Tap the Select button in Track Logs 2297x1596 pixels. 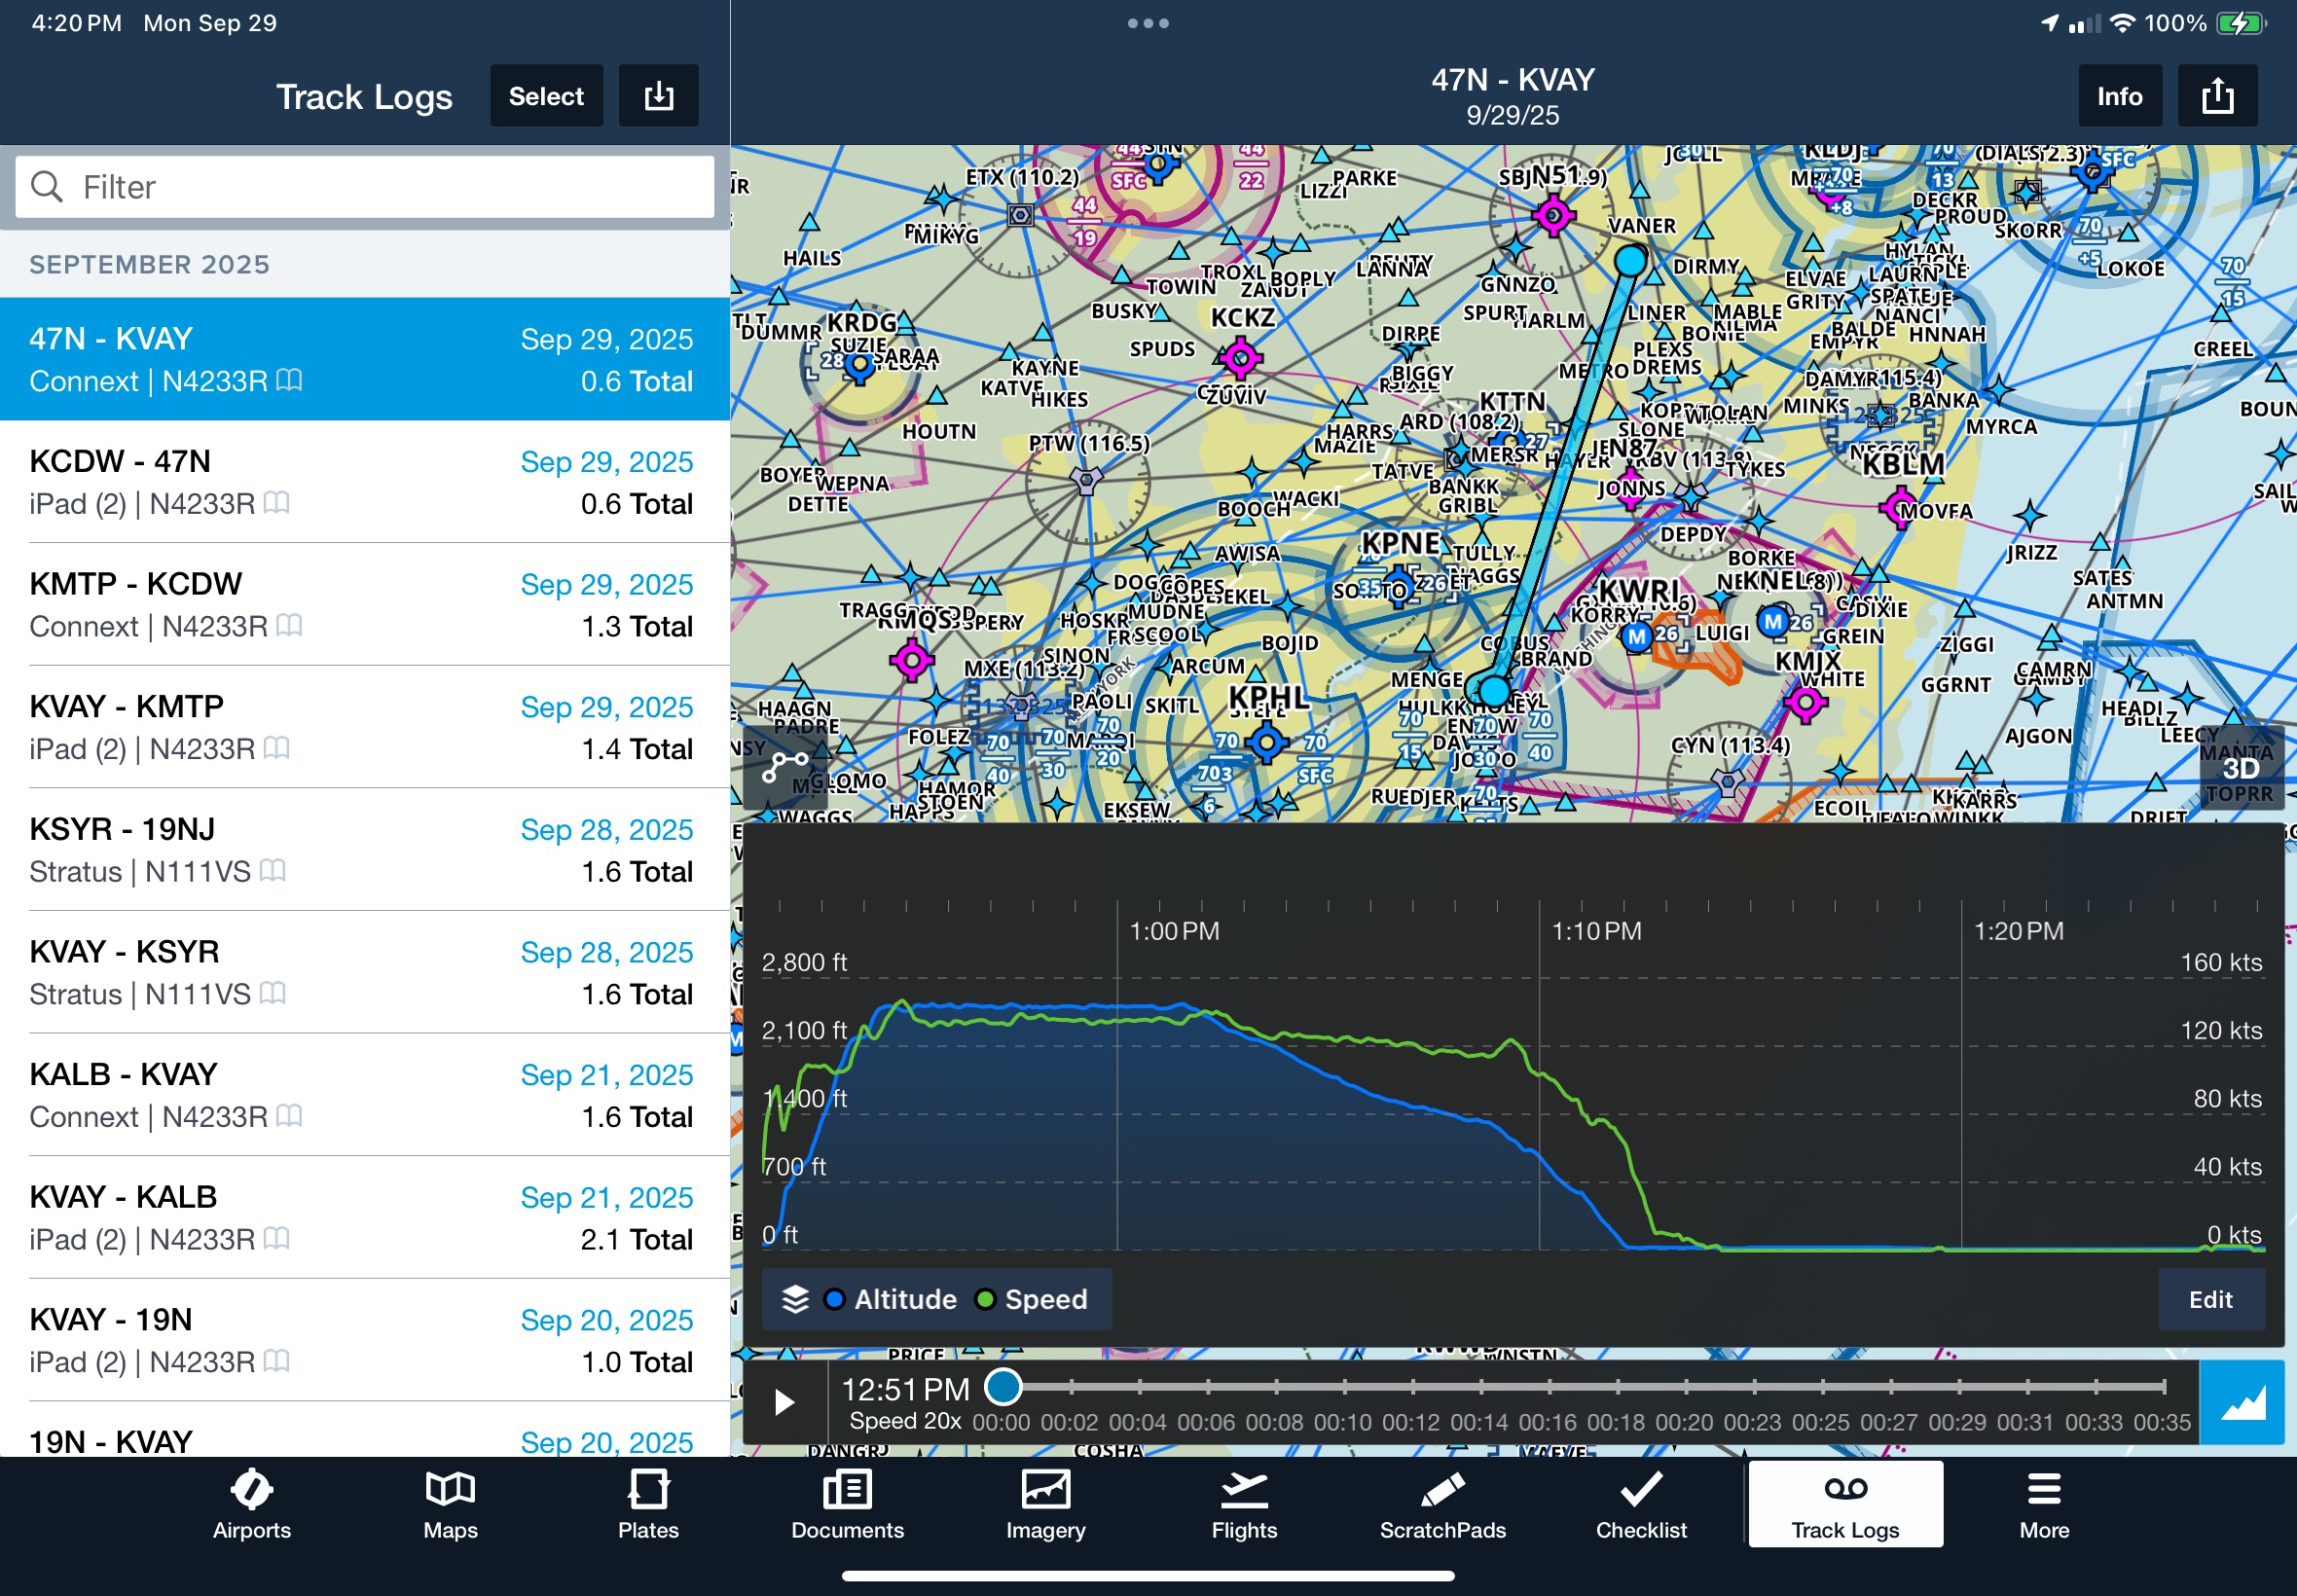546,96
